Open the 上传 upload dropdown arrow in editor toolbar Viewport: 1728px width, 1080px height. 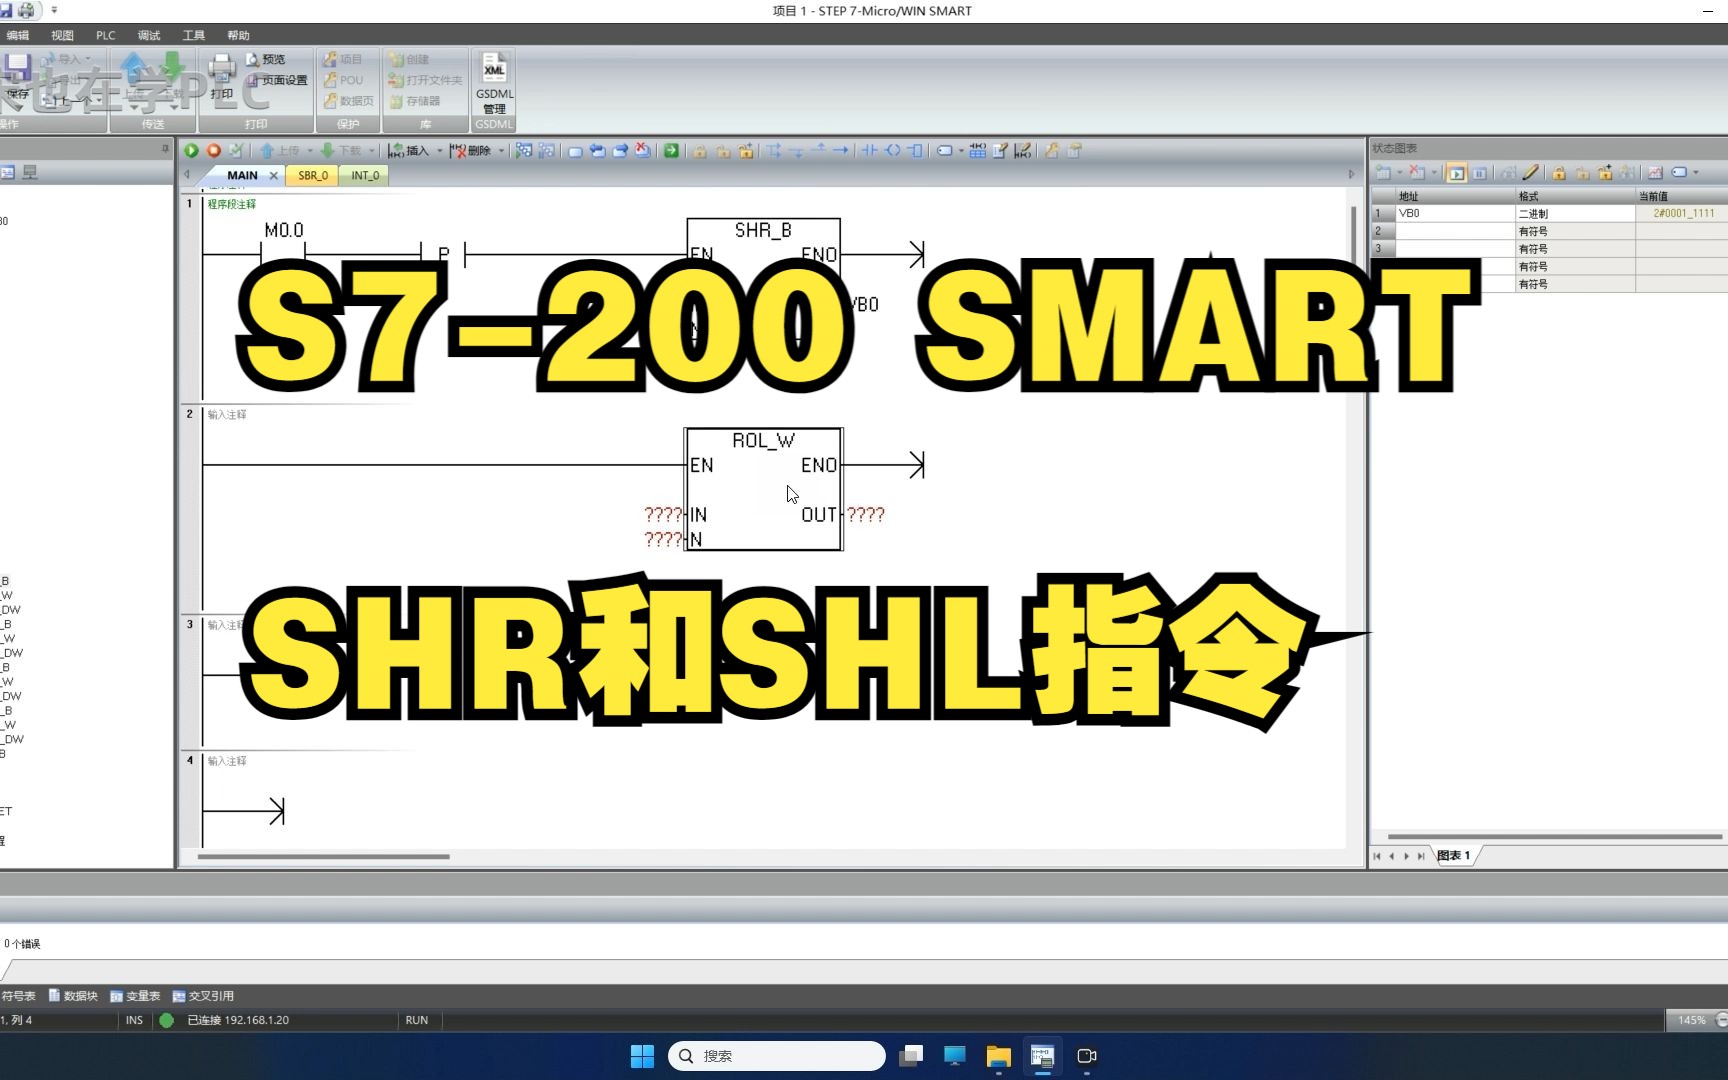pos(310,151)
